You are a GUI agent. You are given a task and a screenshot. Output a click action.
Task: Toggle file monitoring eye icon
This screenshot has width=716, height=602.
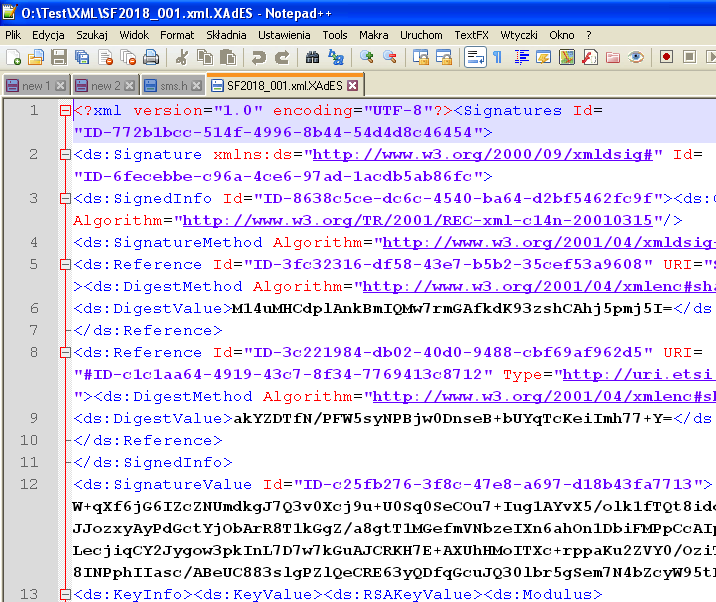[636, 58]
